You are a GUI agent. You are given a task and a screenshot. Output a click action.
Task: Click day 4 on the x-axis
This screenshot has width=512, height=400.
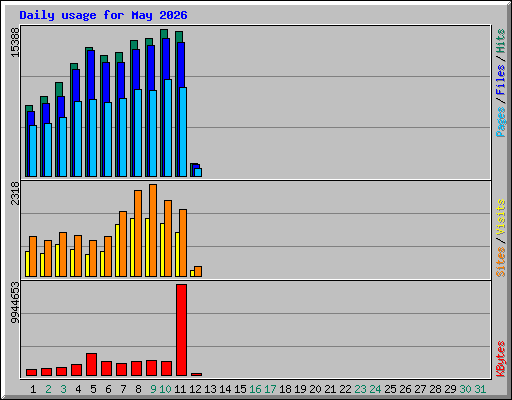[x=78, y=389]
